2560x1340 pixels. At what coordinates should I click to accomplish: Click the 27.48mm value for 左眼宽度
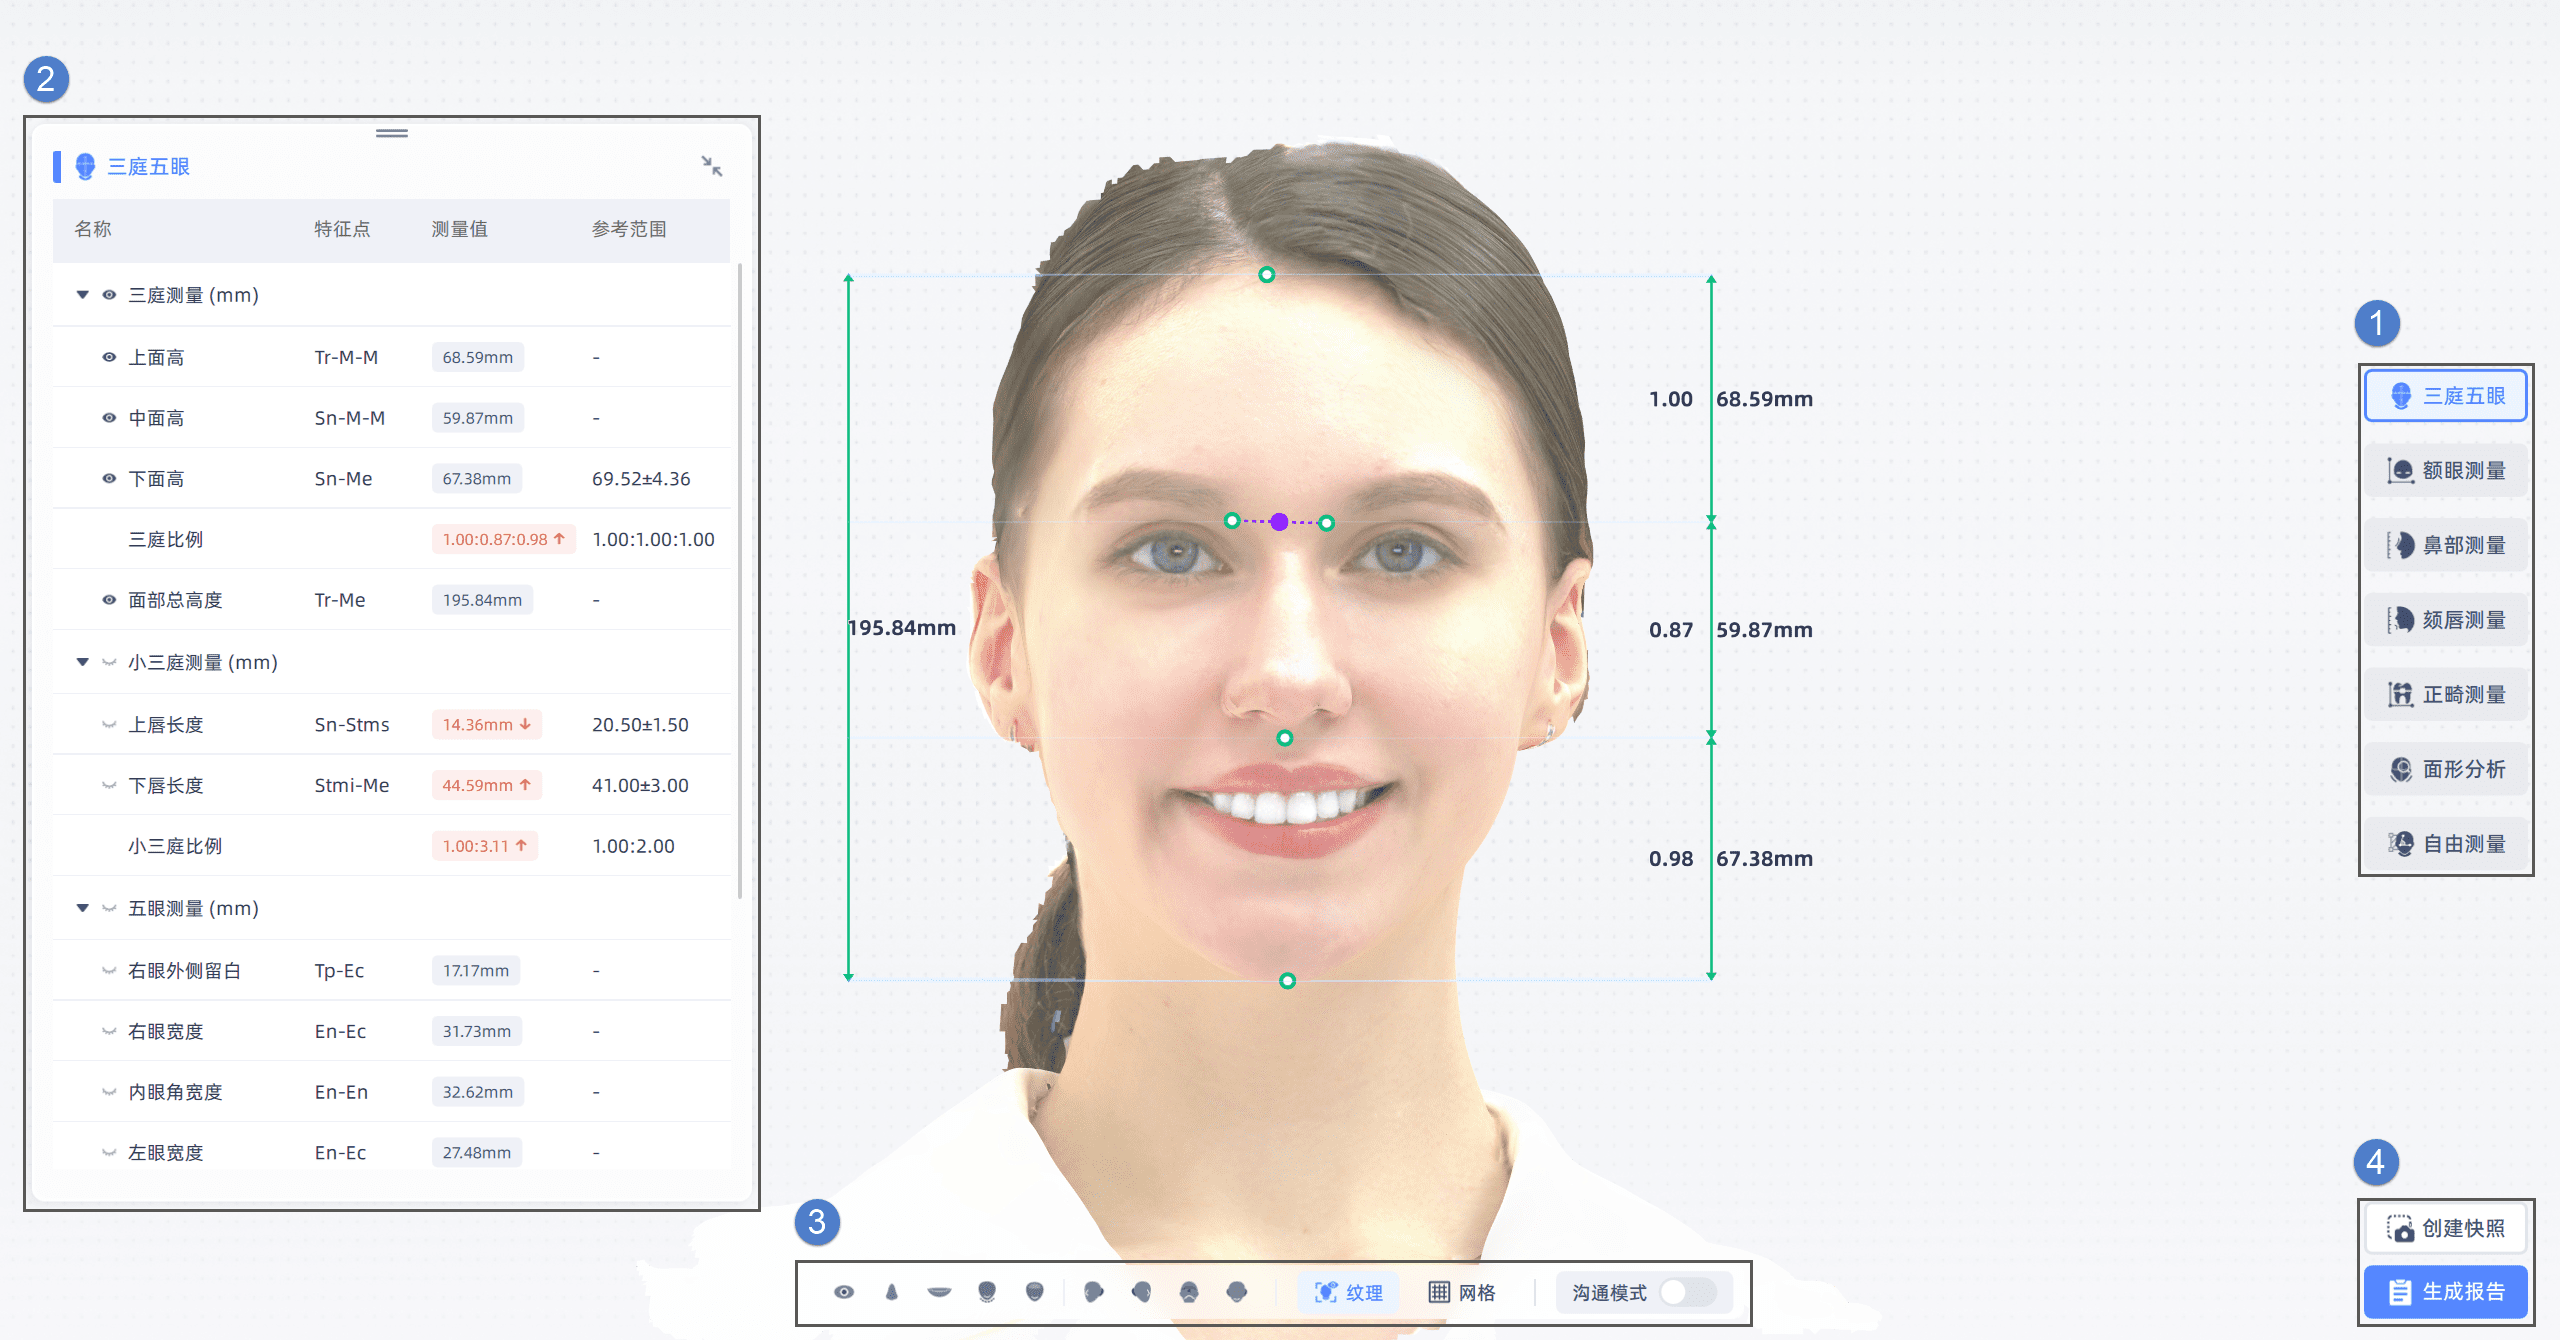(477, 1152)
